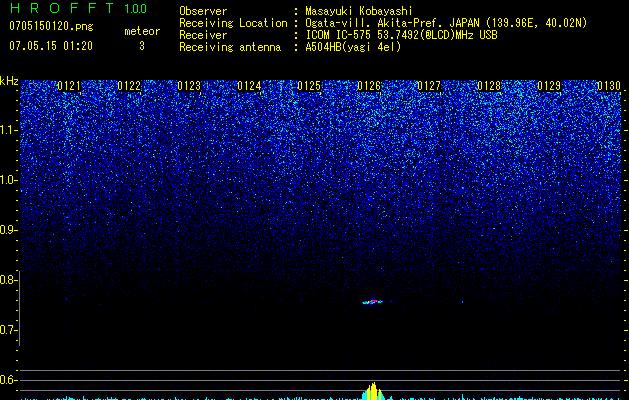
Task: Click the meteor count value 3
Action: [x=142, y=46]
